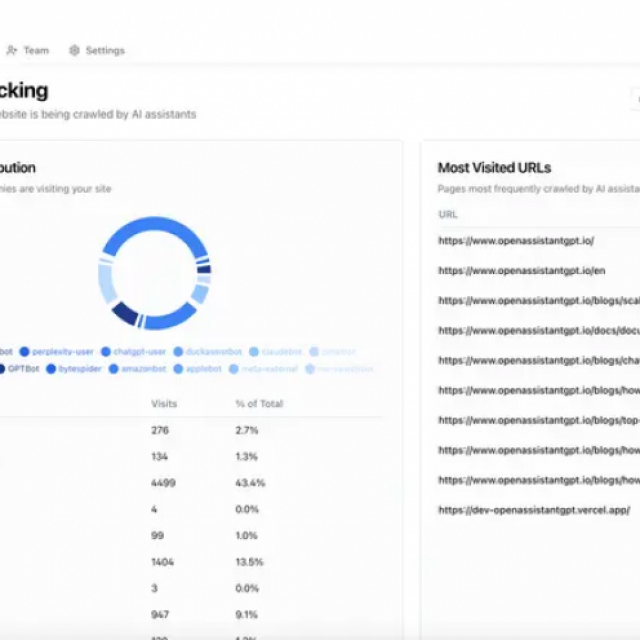Open the openassistantgpt.io/docs/docu... URL
Viewport: 640px width, 640px height.
[x=539, y=330]
